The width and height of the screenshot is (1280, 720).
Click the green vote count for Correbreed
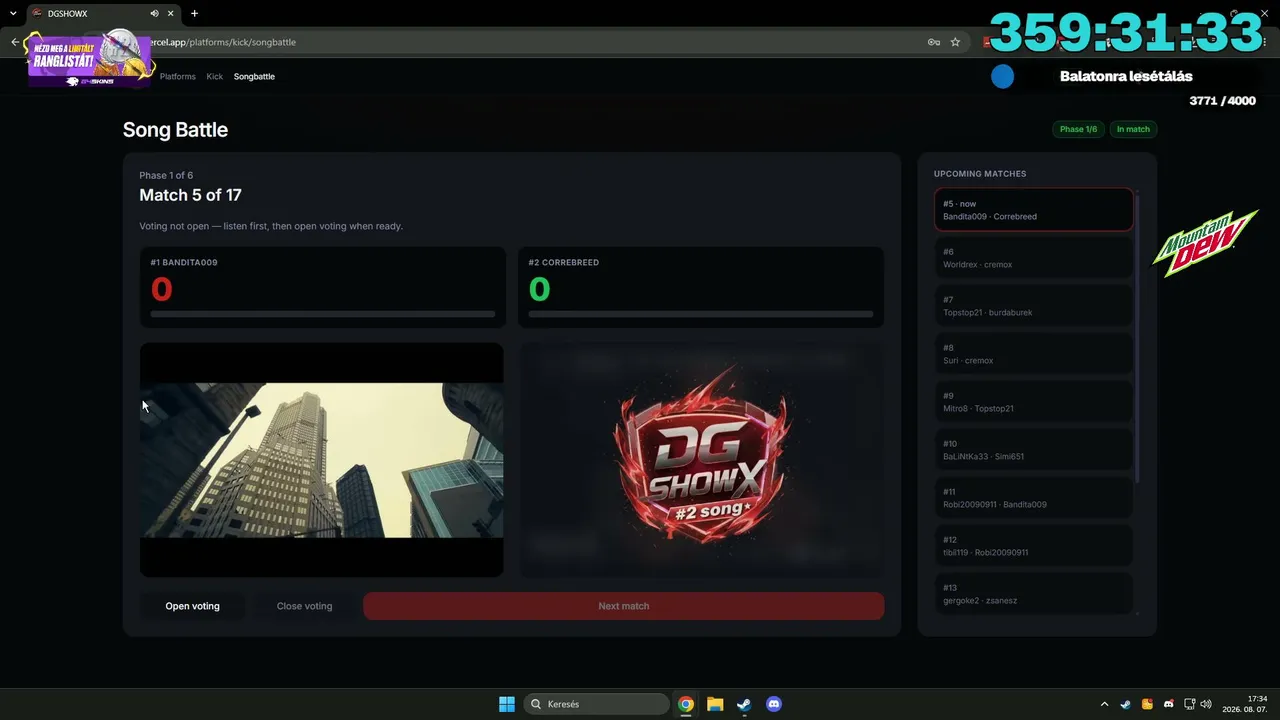pyautogui.click(x=539, y=289)
